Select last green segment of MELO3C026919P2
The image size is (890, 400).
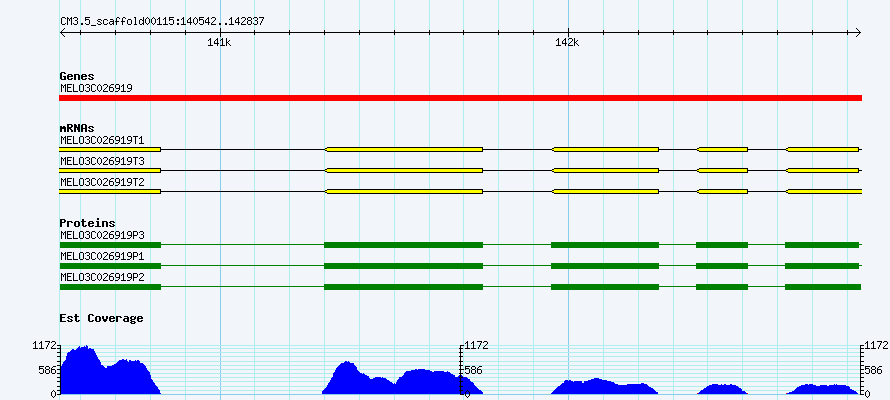[x=823, y=287]
